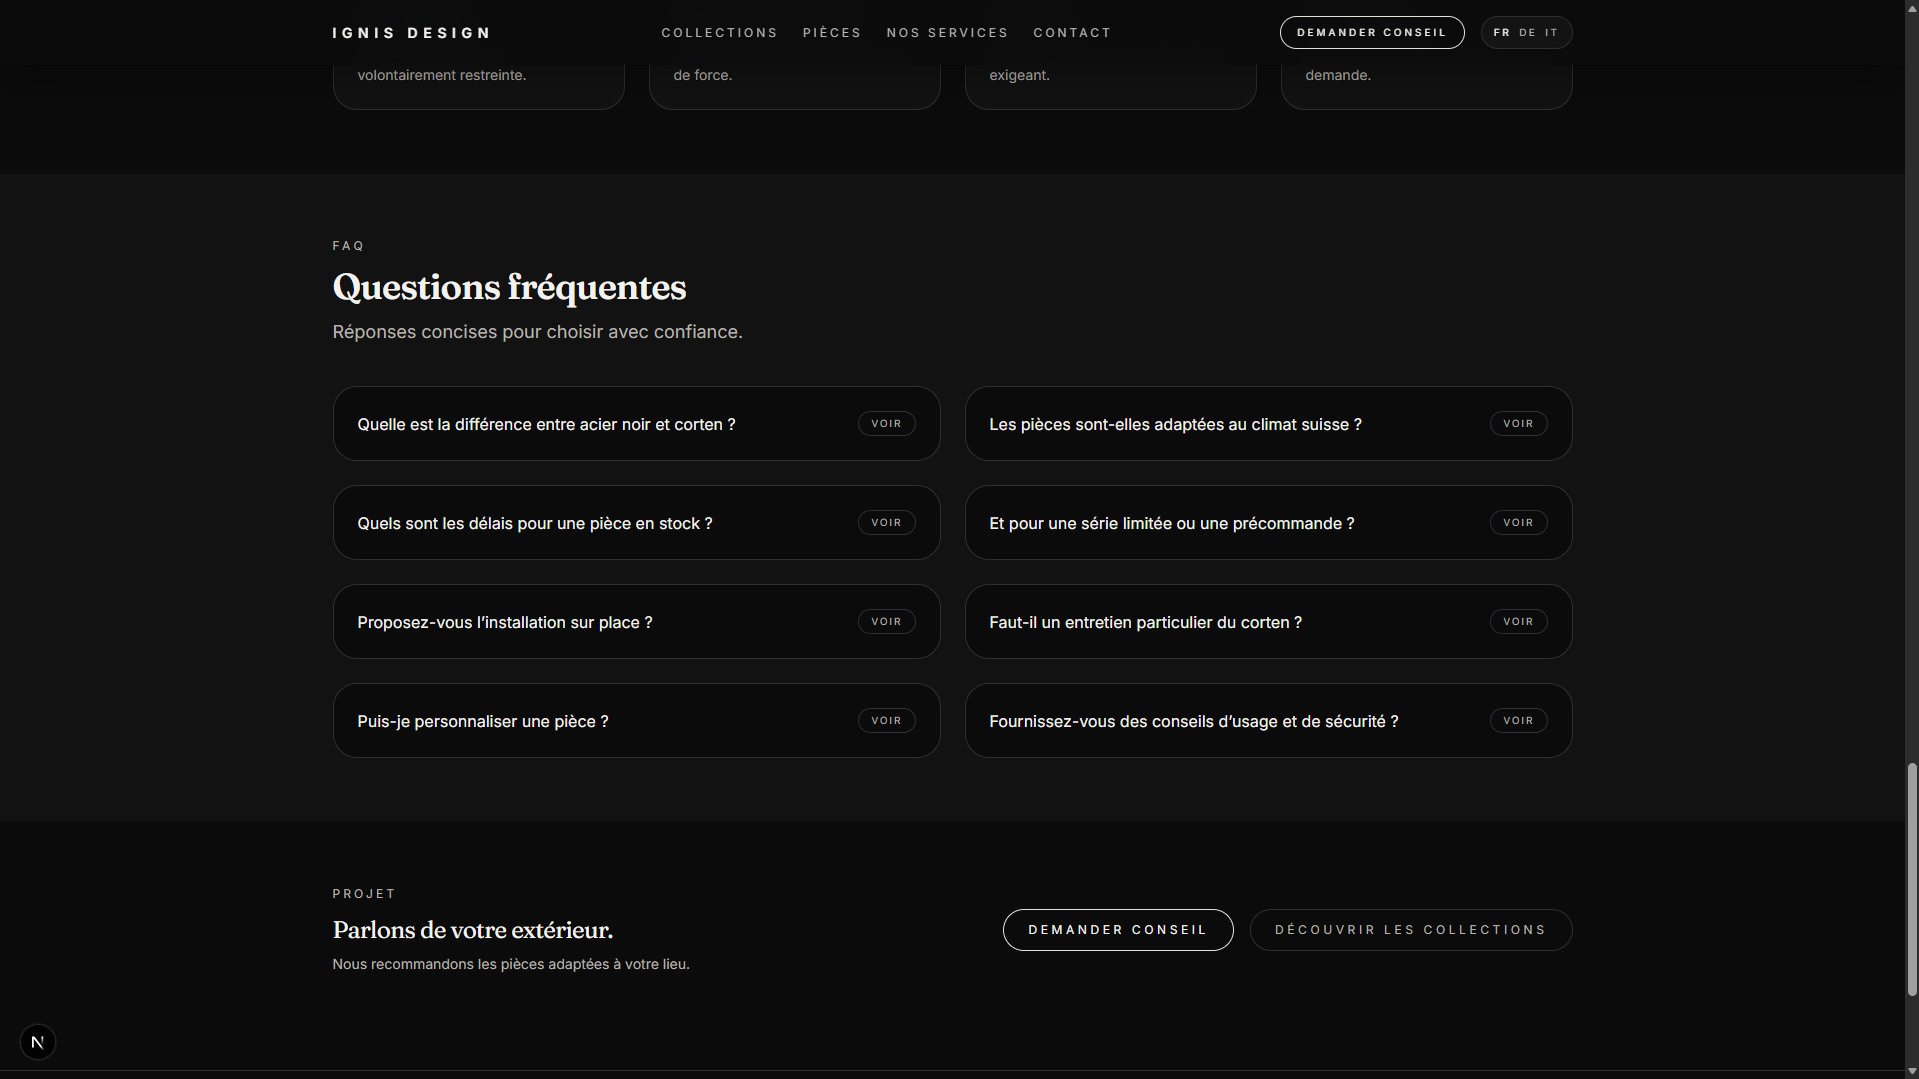This screenshot has width=1919, height=1079.
Task: Expand the acier noir et corten question
Action: tap(886, 424)
